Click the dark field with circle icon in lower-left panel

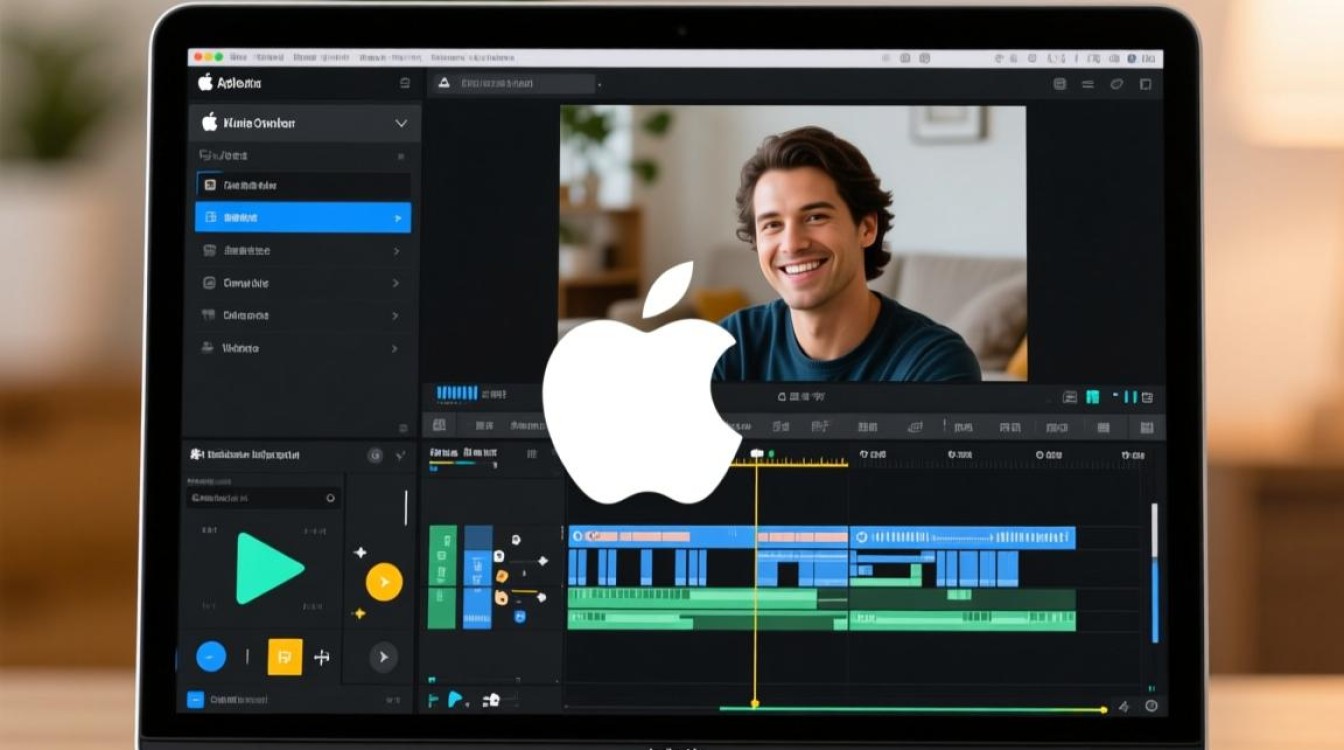coord(264,497)
